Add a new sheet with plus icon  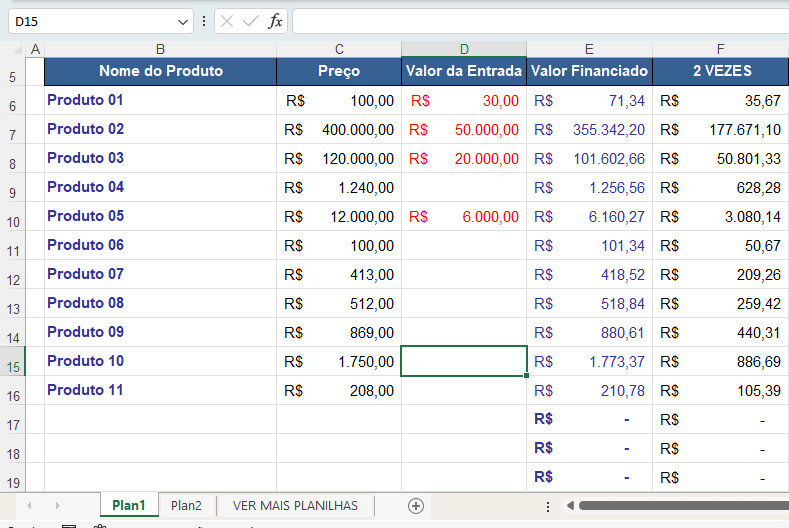coord(416,506)
